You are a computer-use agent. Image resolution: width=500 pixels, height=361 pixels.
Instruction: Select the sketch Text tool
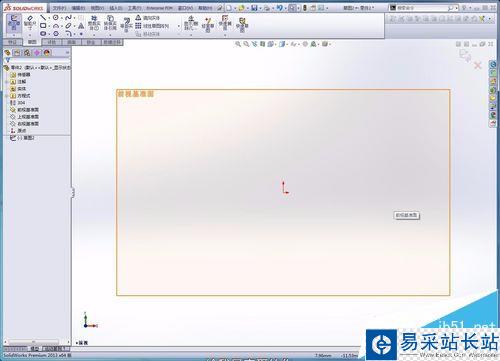[81, 26]
